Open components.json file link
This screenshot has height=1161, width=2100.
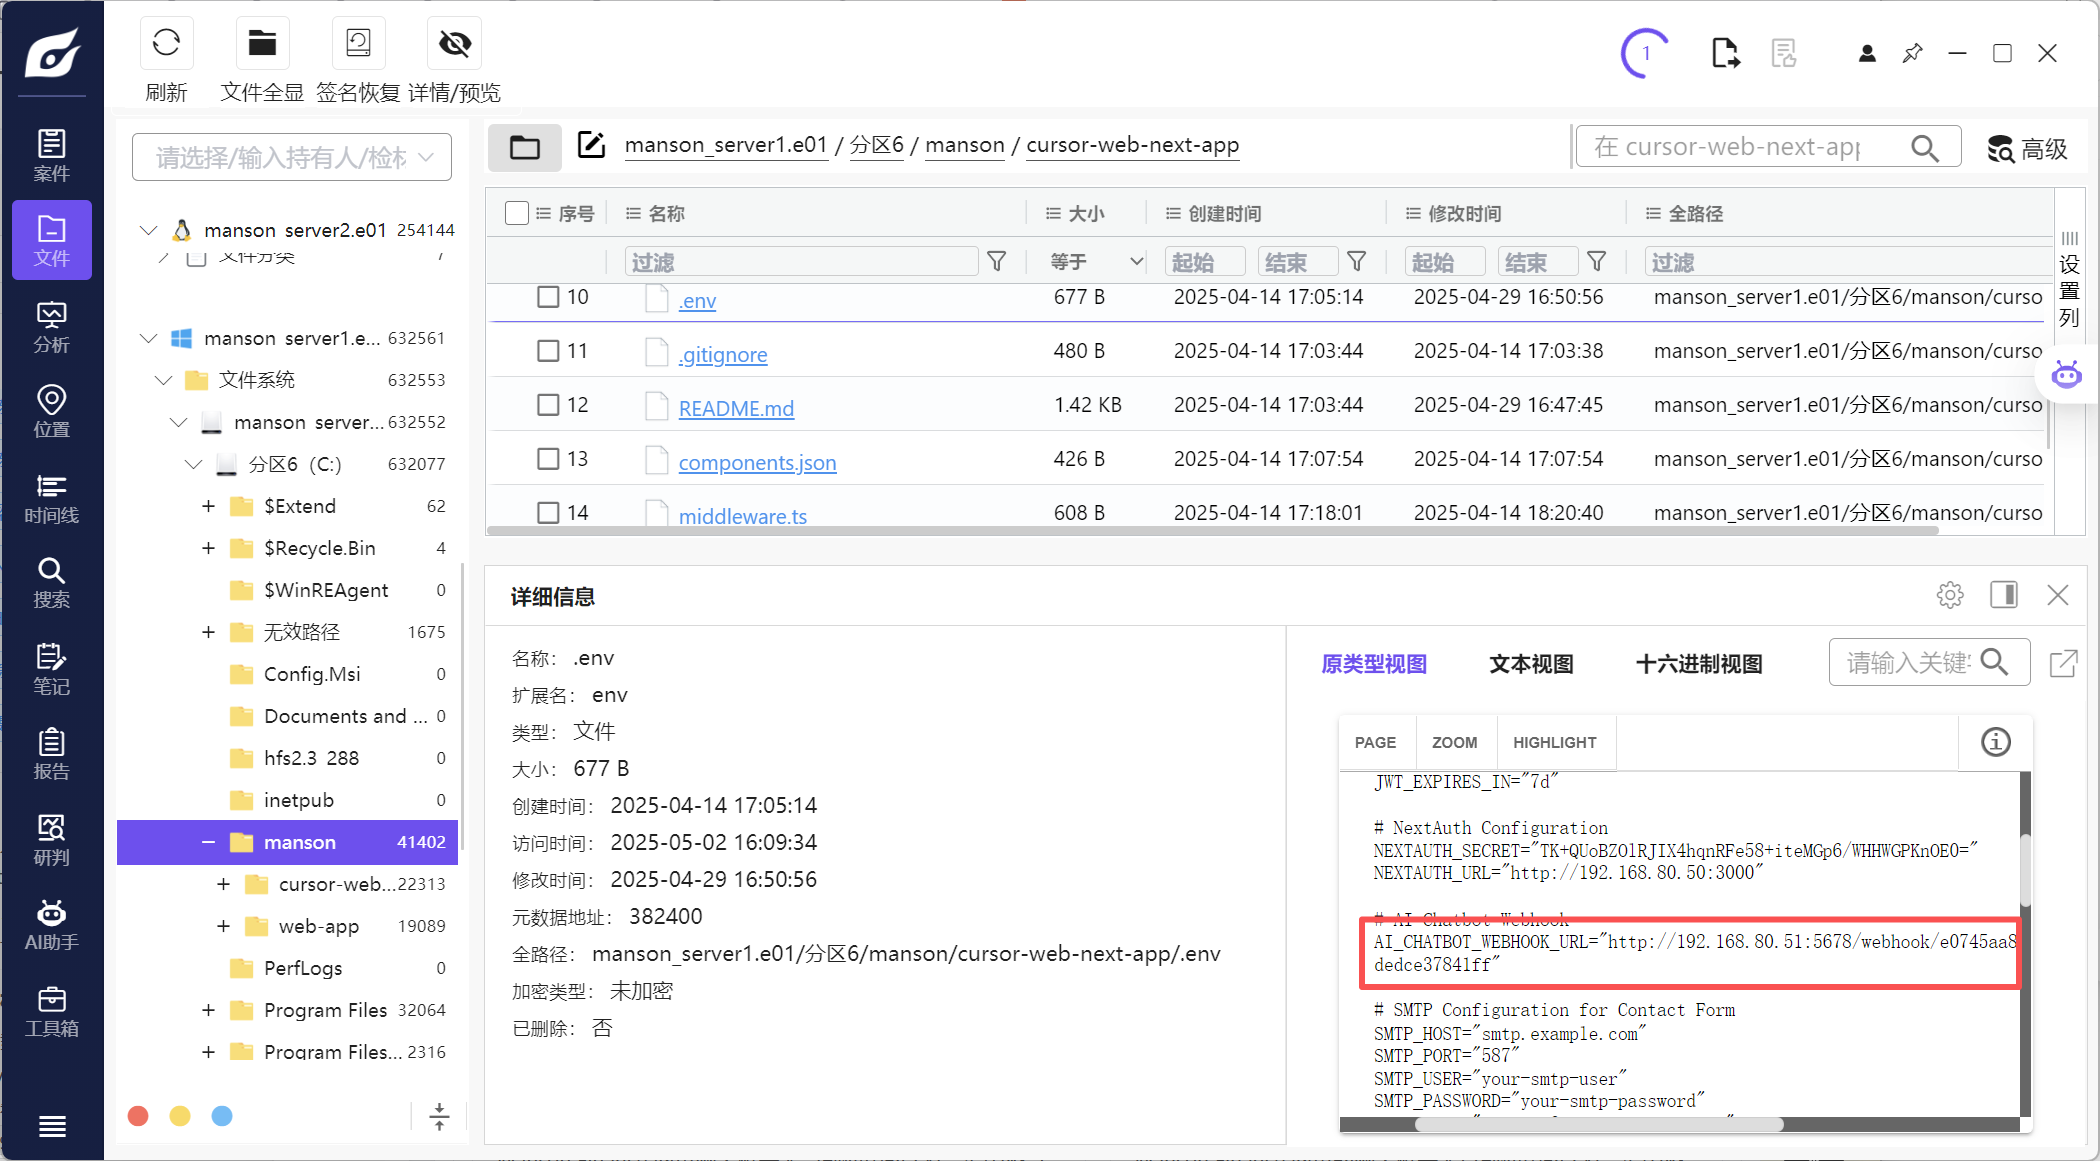tap(757, 463)
